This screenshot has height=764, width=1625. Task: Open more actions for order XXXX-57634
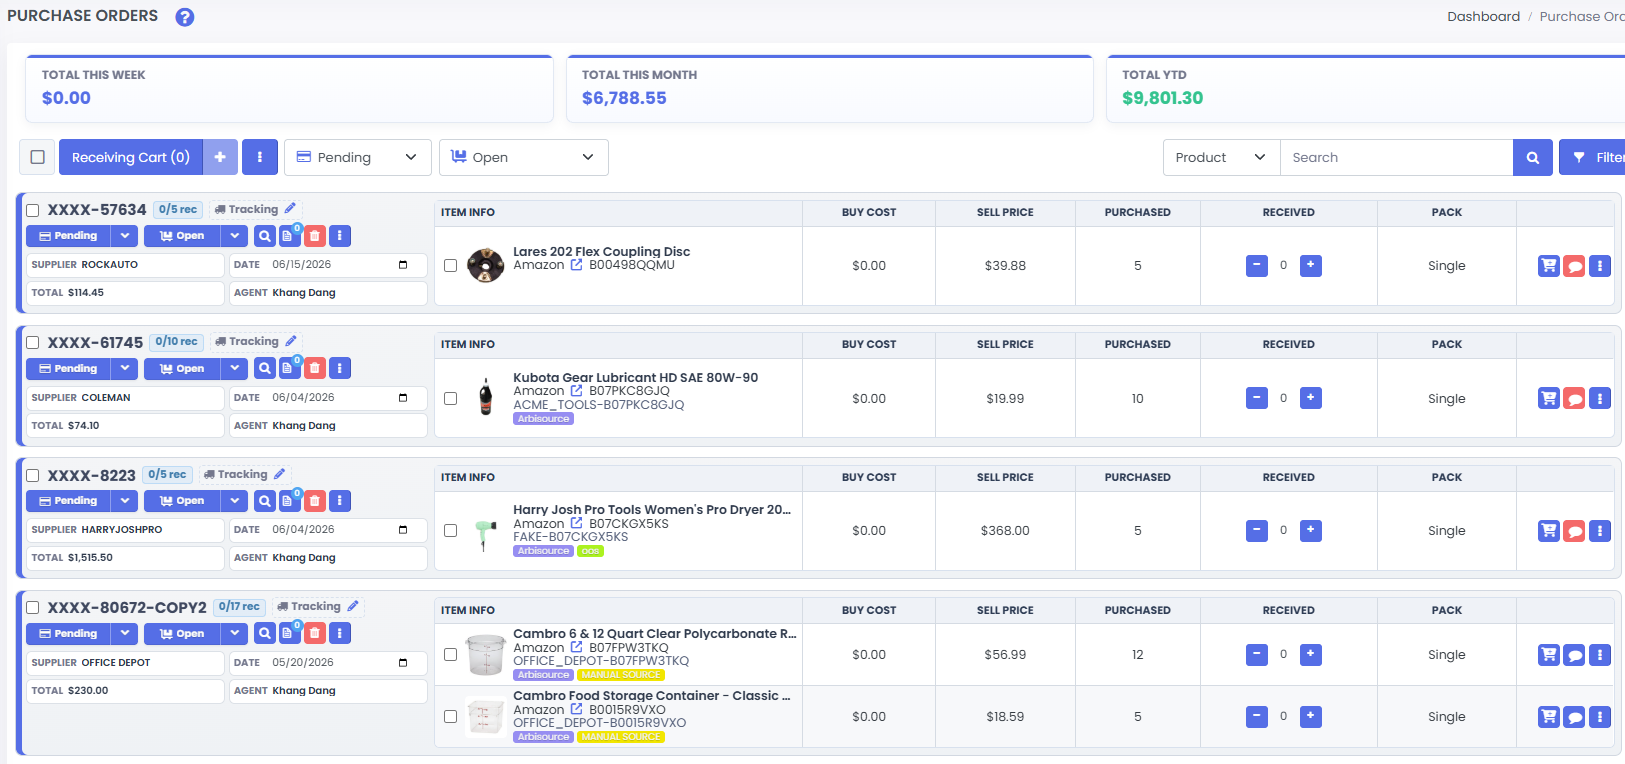[x=340, y=236]
